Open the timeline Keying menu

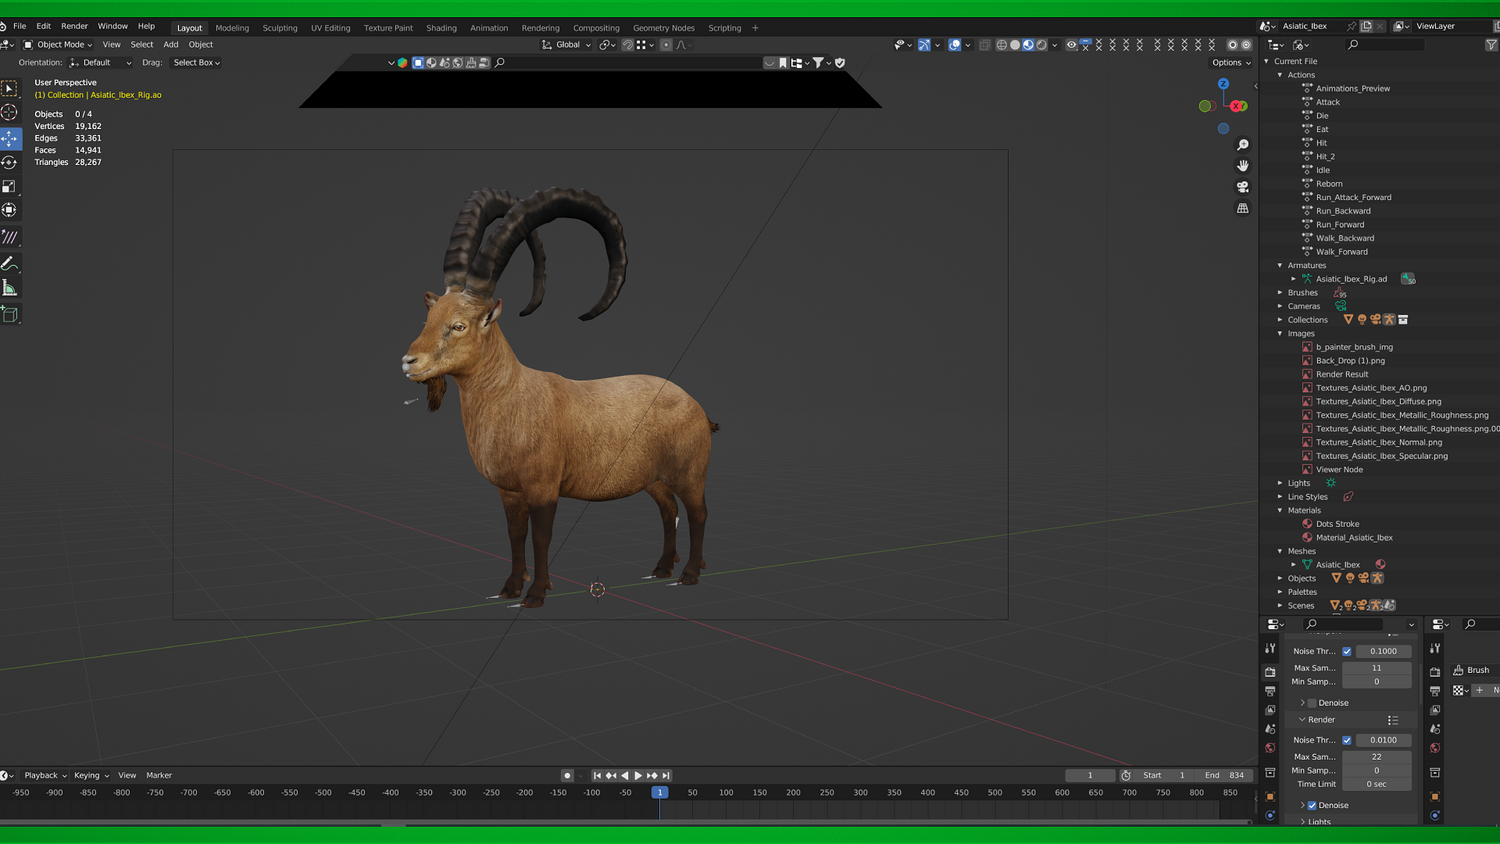[91, 775]
